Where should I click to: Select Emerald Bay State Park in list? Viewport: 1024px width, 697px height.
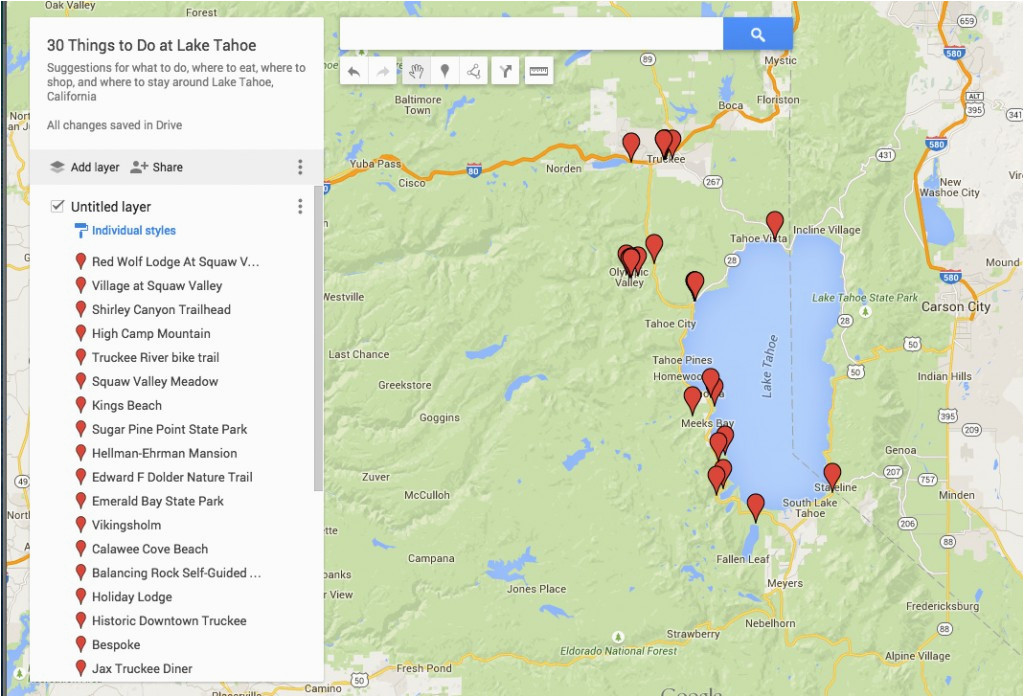tap(157, 501)
